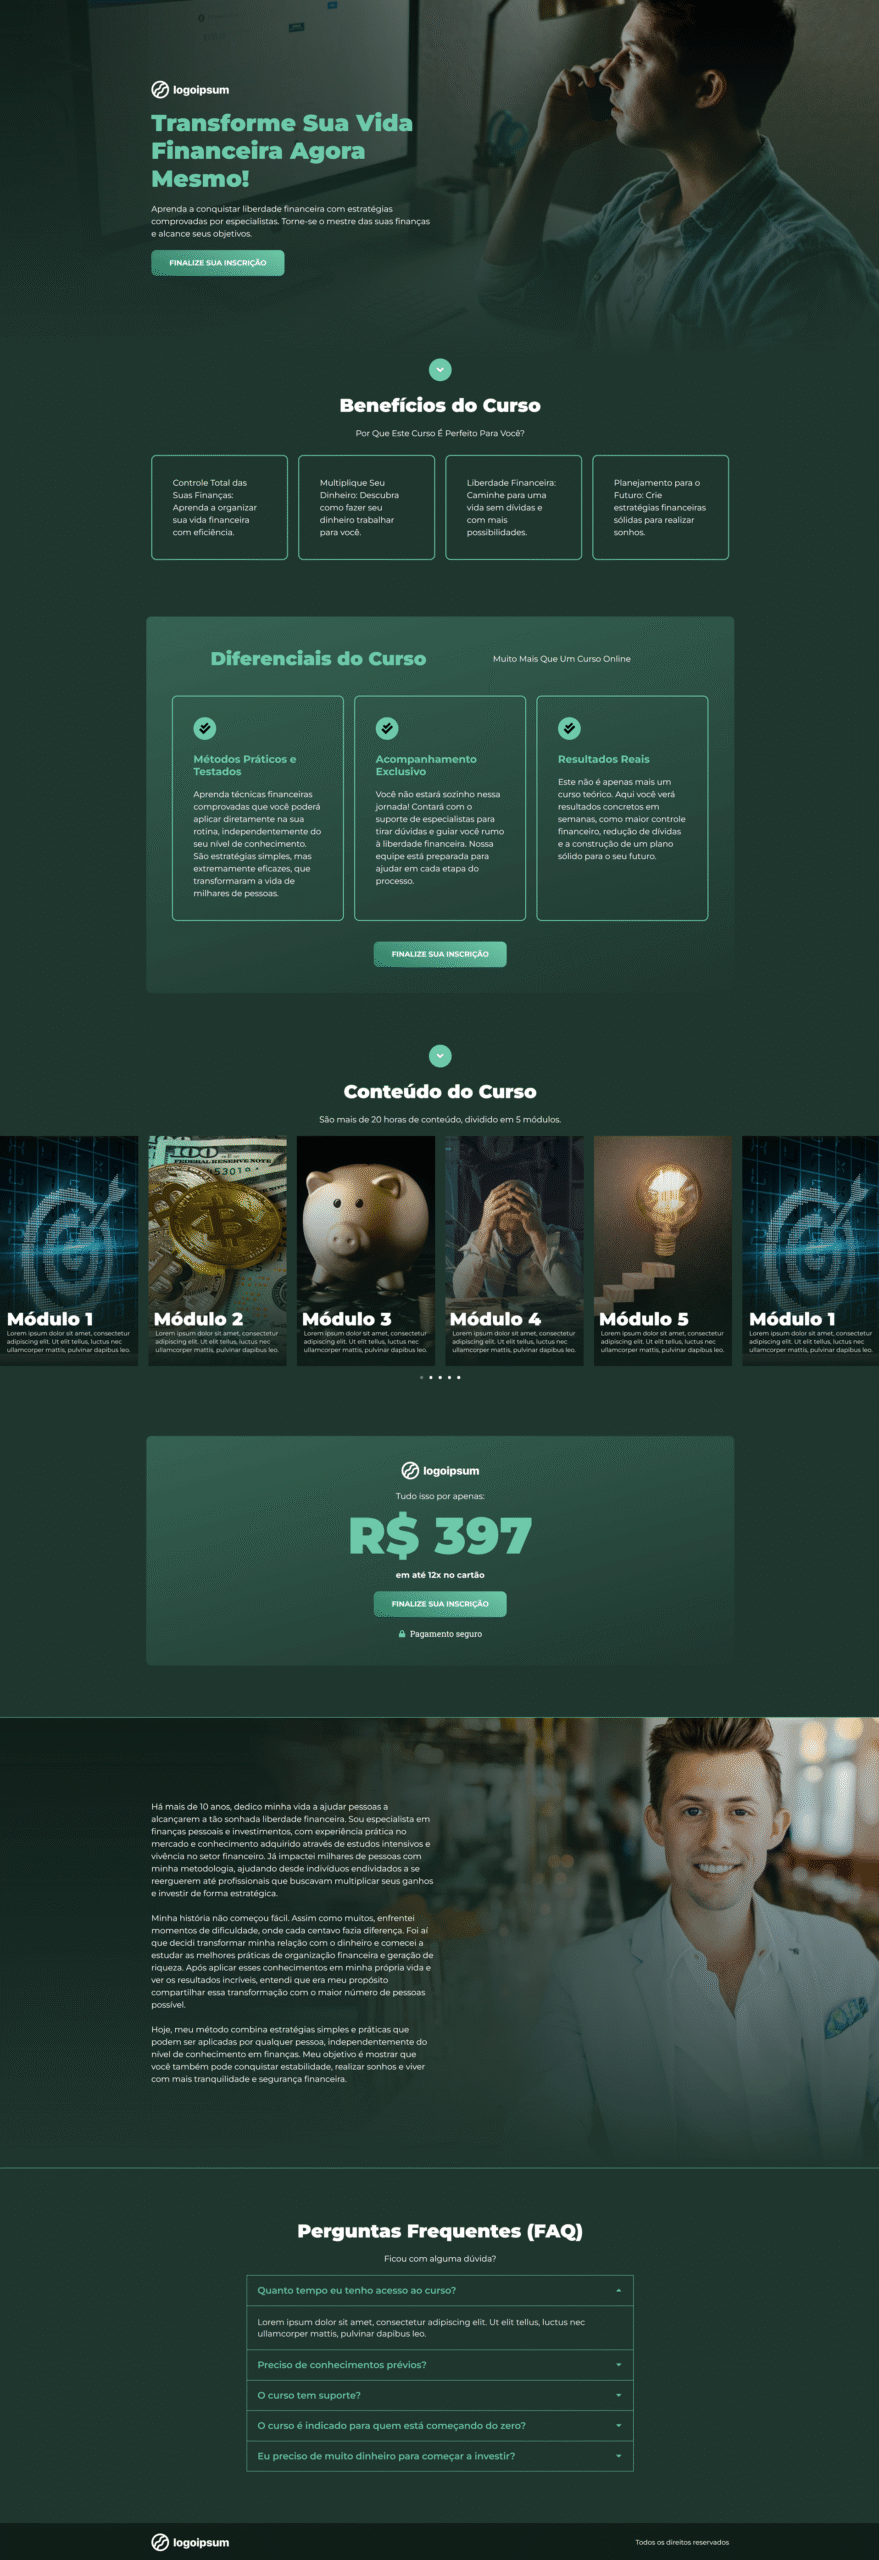Expand 'O curso tem suporte?' FAQ item
This screenshot has height=2560, width=879.
tap(440, 2395)
